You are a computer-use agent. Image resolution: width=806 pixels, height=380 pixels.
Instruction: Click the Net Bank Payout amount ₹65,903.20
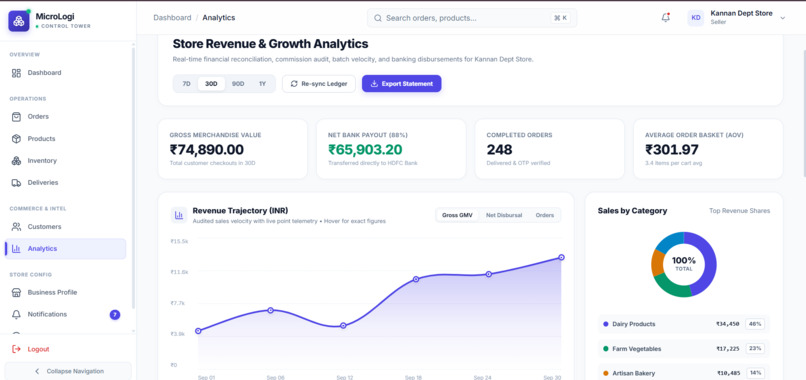click(365, 150)
